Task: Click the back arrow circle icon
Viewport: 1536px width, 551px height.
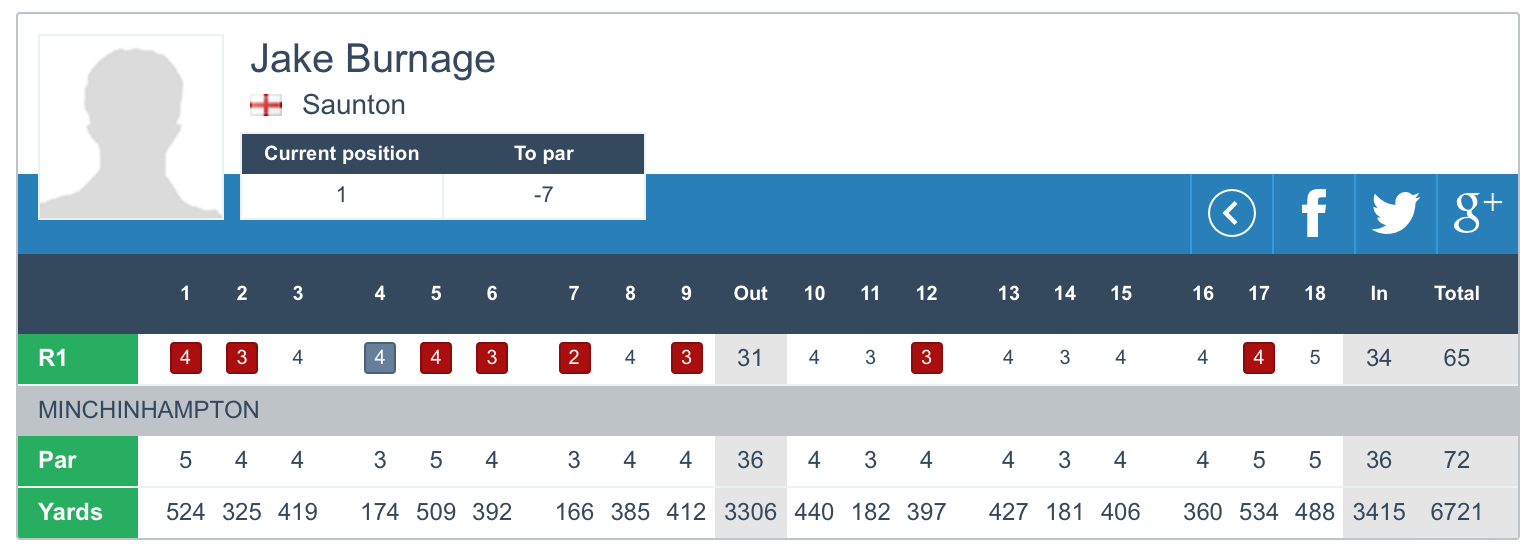Action: (1231, 213)
